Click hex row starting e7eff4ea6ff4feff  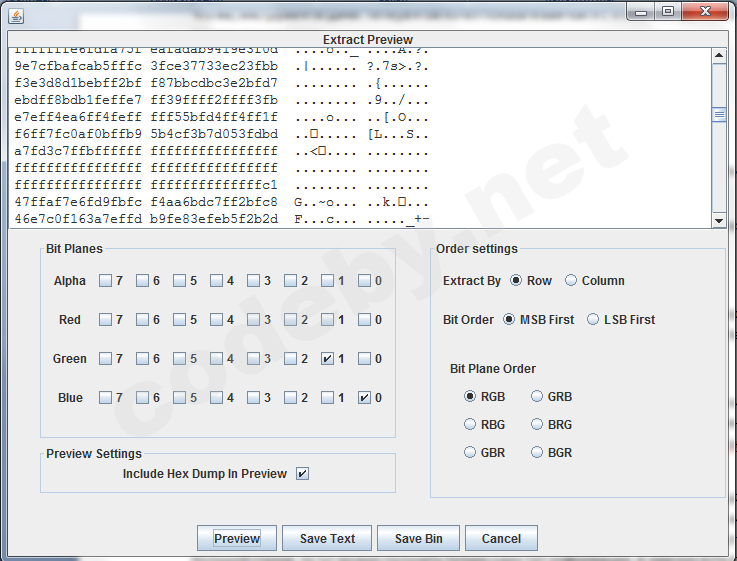click(x=221, y=117)
